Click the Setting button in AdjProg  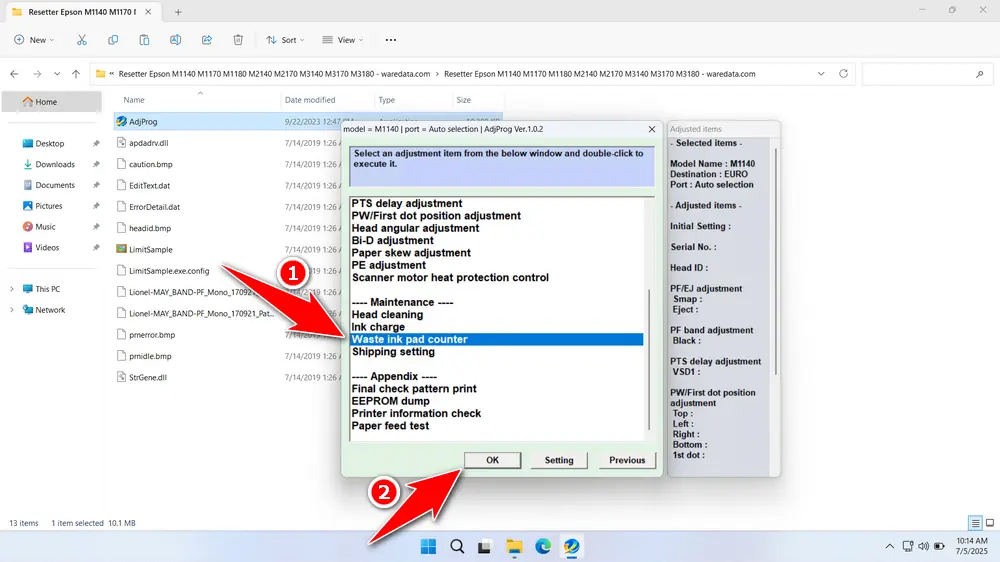point(559,460)
